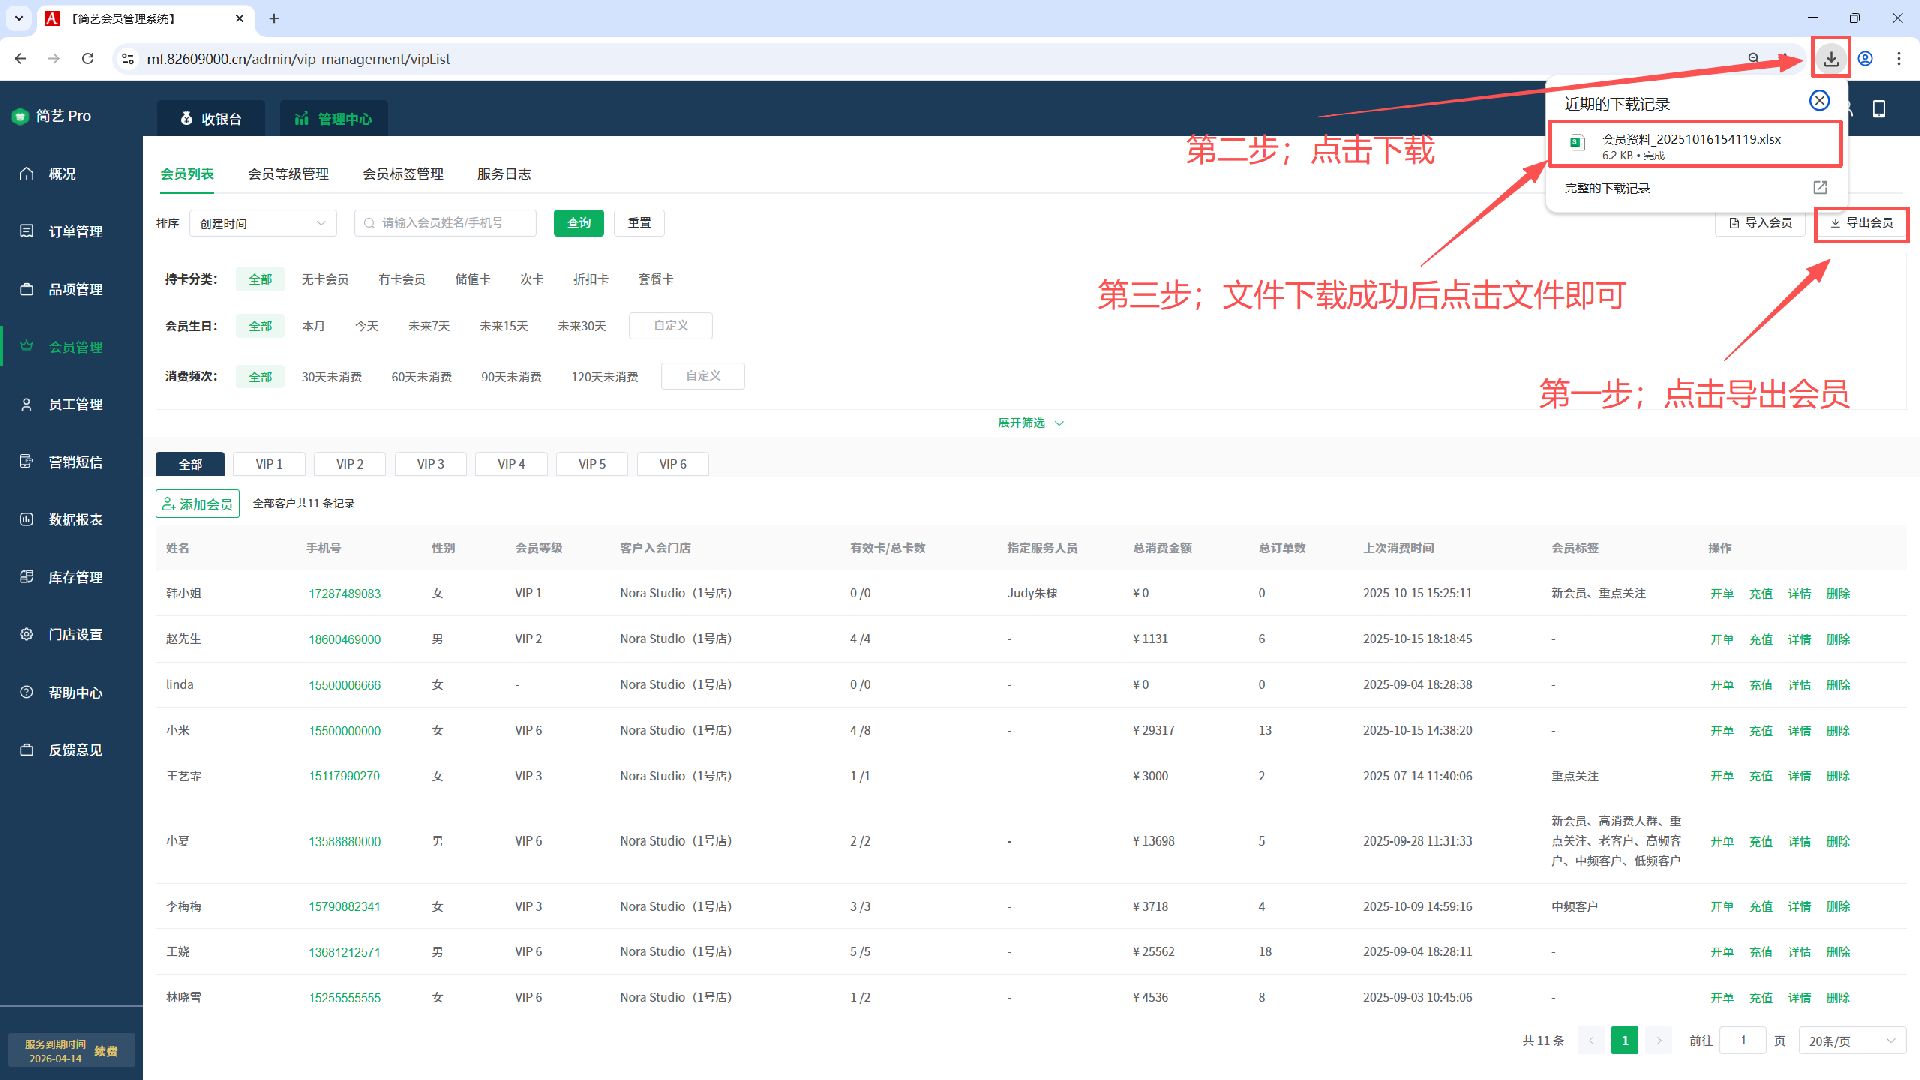This screenshot has height=1080, width=1920.
Task: Open the downloaded xlsx file
Action: pyautogui.click(x=1692, y=145)
